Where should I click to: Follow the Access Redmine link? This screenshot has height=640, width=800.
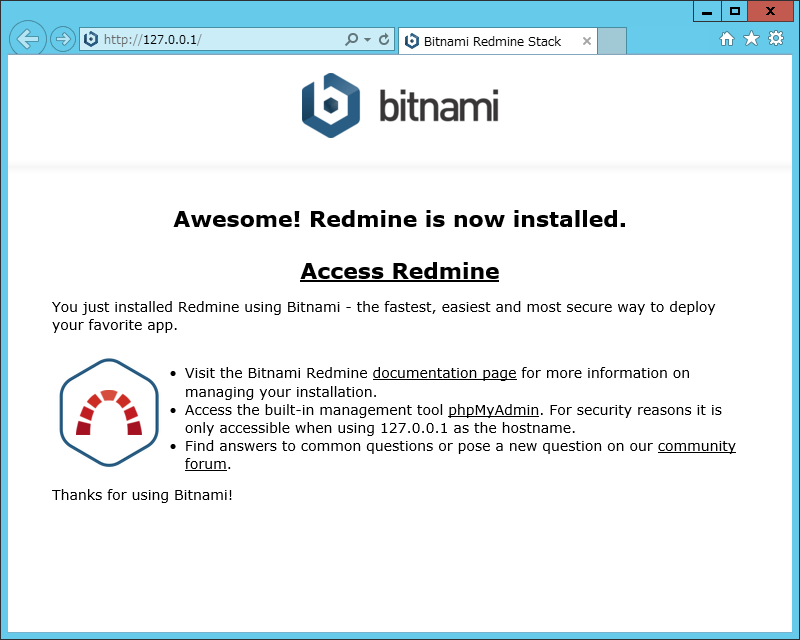(399, 271)
